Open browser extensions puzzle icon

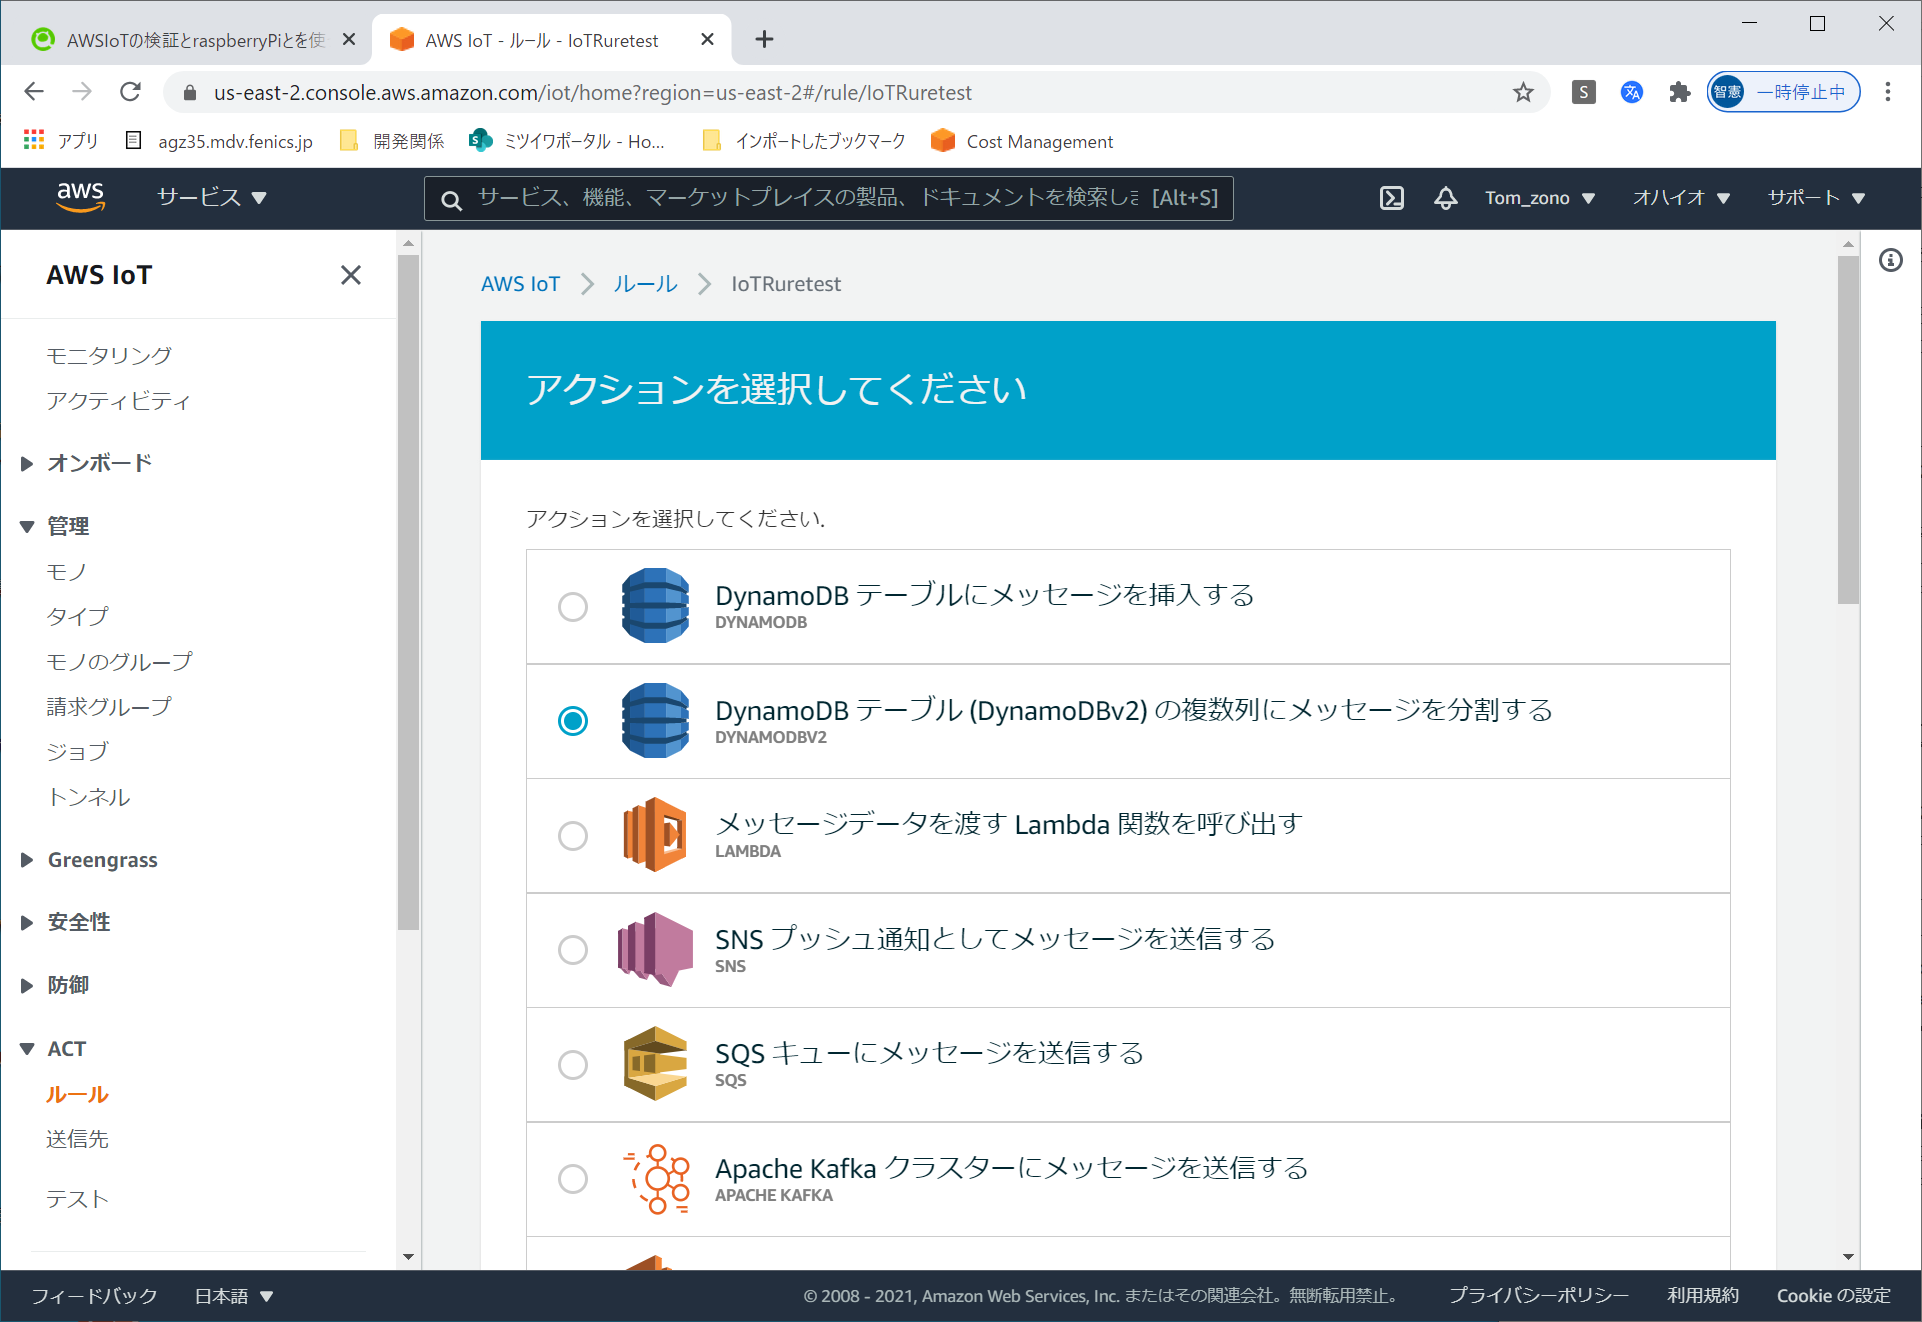coord(1679,93)
